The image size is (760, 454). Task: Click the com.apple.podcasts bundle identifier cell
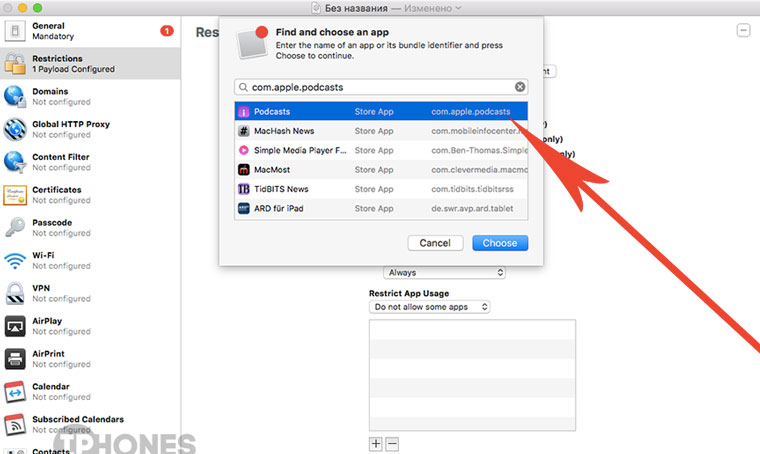point(471,111)
